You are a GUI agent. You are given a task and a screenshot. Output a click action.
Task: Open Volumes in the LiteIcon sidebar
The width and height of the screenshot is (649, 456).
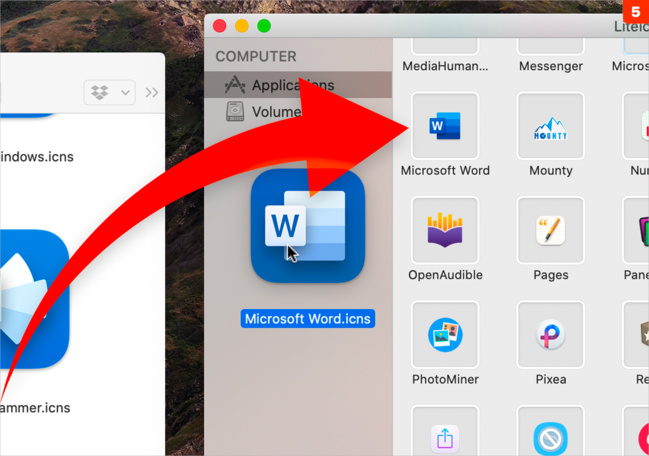tap(298, 111)
